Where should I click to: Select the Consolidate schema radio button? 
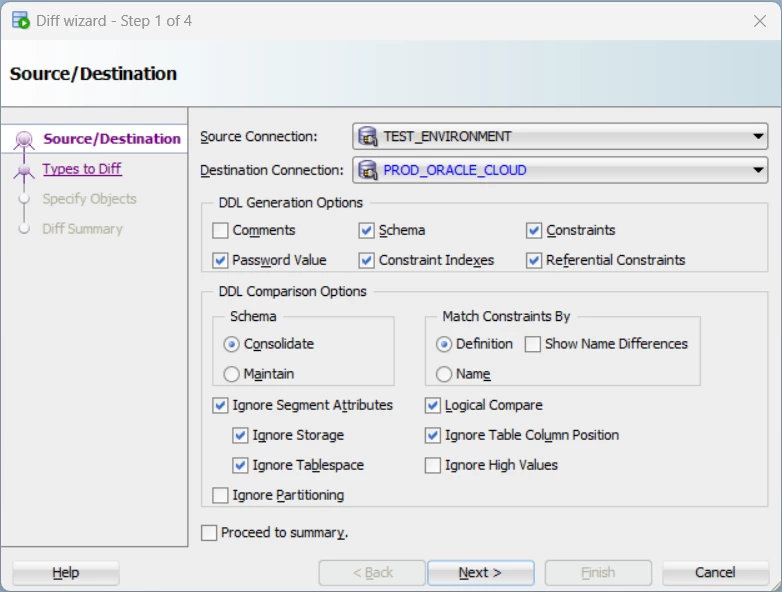[231, 344]
